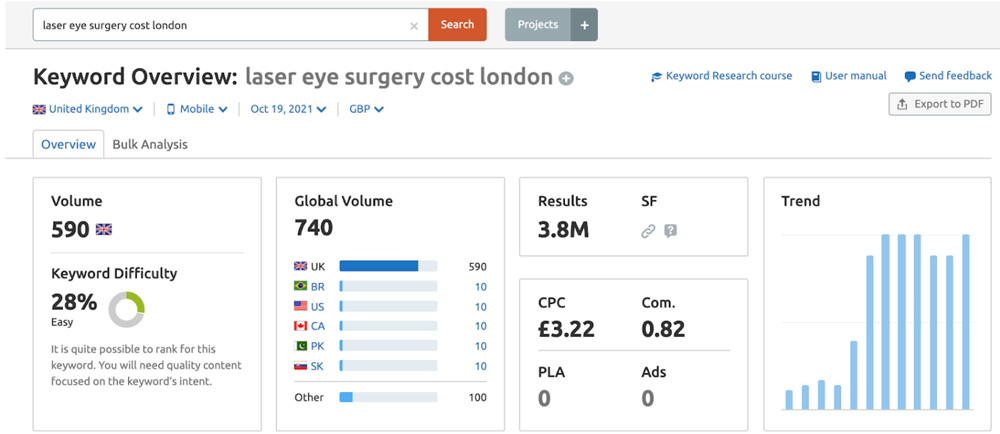Screen dimensions: 1000x434
Task: Click the Keyword Difficulty donut chart
Action: pyautogui.click(x=127, y=309)
